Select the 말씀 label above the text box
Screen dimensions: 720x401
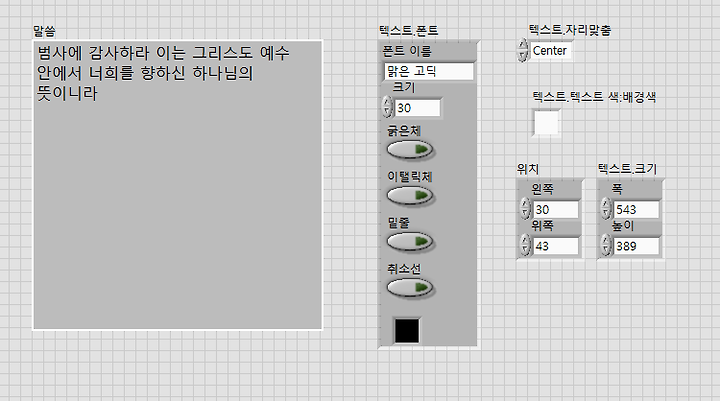[44, 31]
